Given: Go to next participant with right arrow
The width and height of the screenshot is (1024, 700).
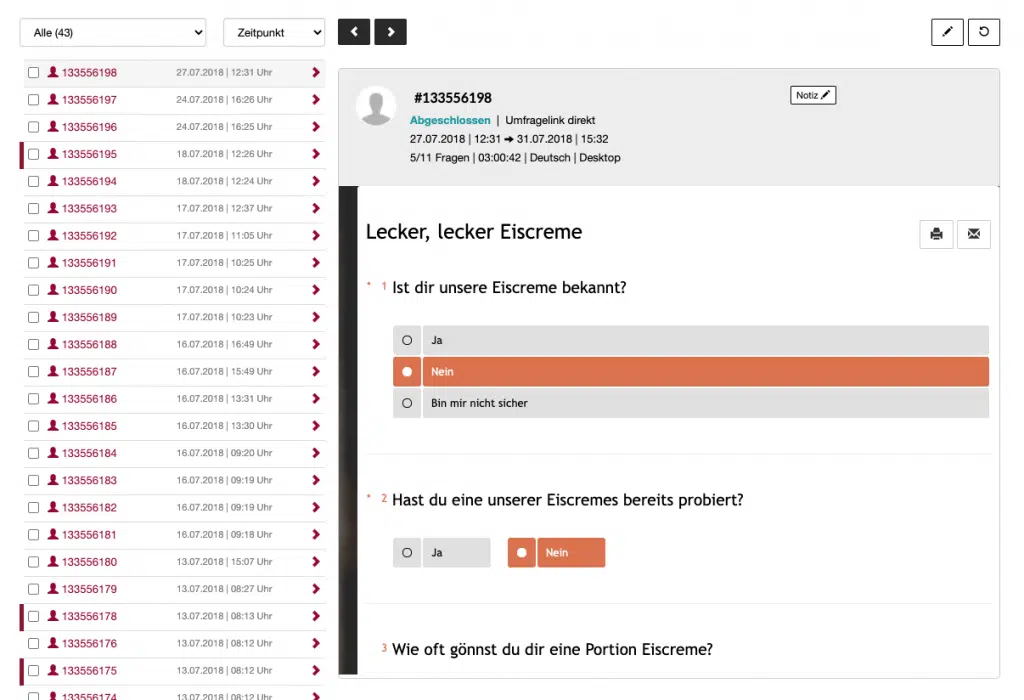Looking at the screenshot, I should [x=391, y=32].
